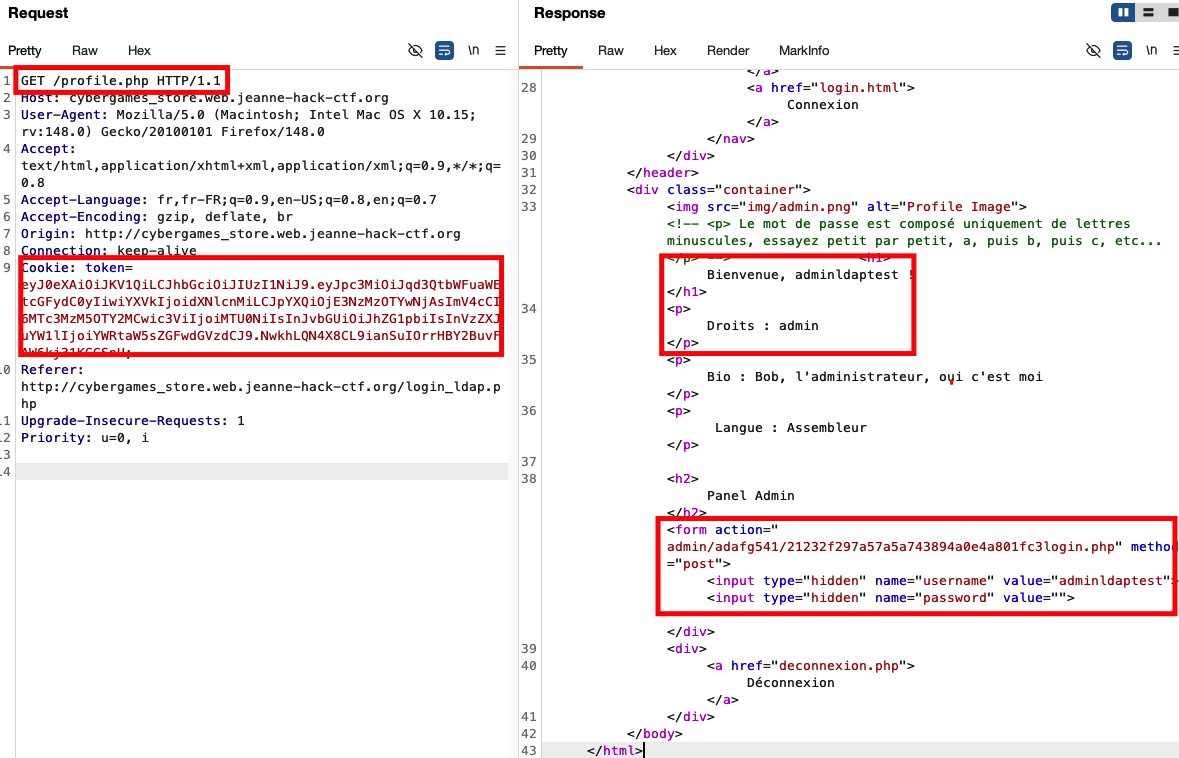This screenshot has width=1179, height=758.
Task: Select the Raw tab in the Request panel
Action: click(84, 50)
